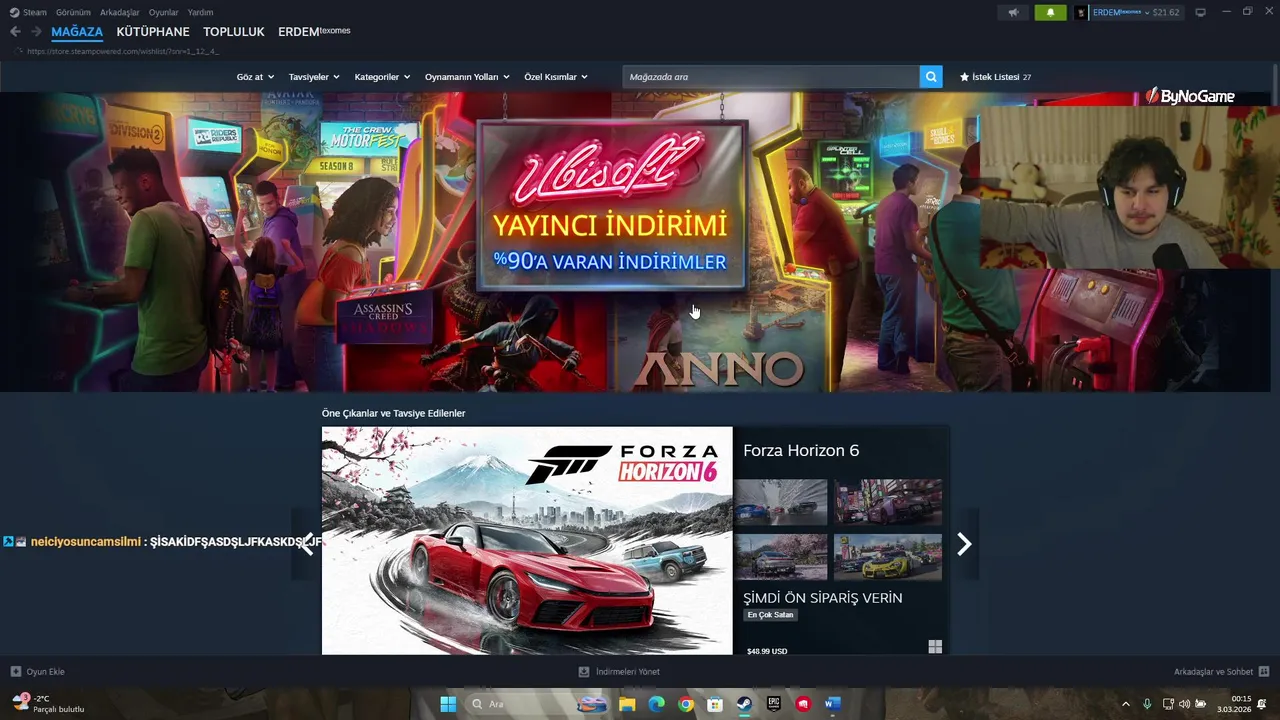Viewport: 1280px width, 720px height.
Task: View the lower-right Forza screenshot thumbnail
Action: coord(888,557)
